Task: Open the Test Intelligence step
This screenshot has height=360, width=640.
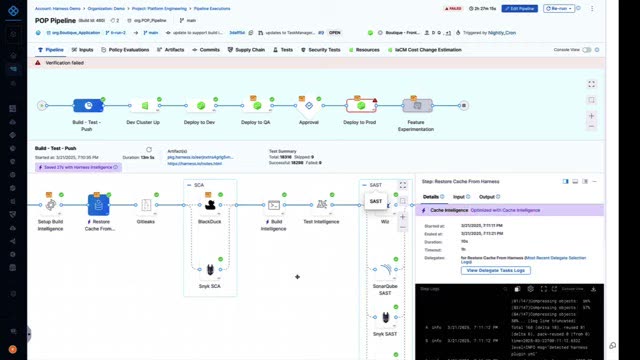Action: click(x=321, y=205)
